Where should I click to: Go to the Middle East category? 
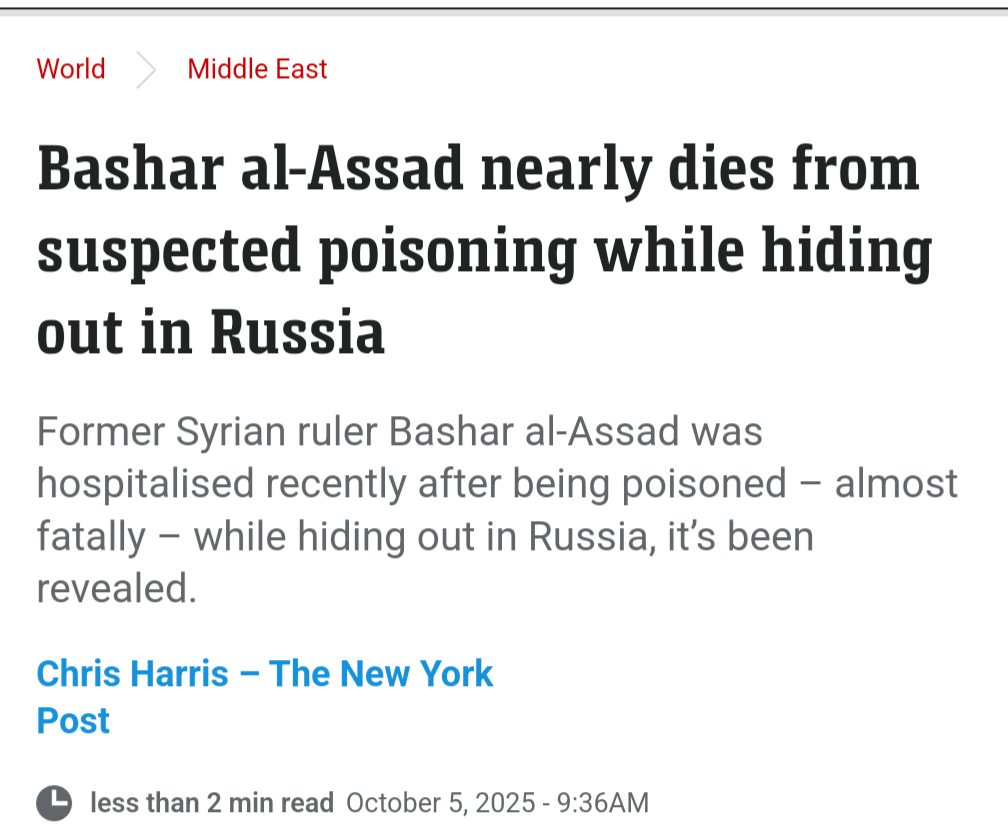[257, 69]
